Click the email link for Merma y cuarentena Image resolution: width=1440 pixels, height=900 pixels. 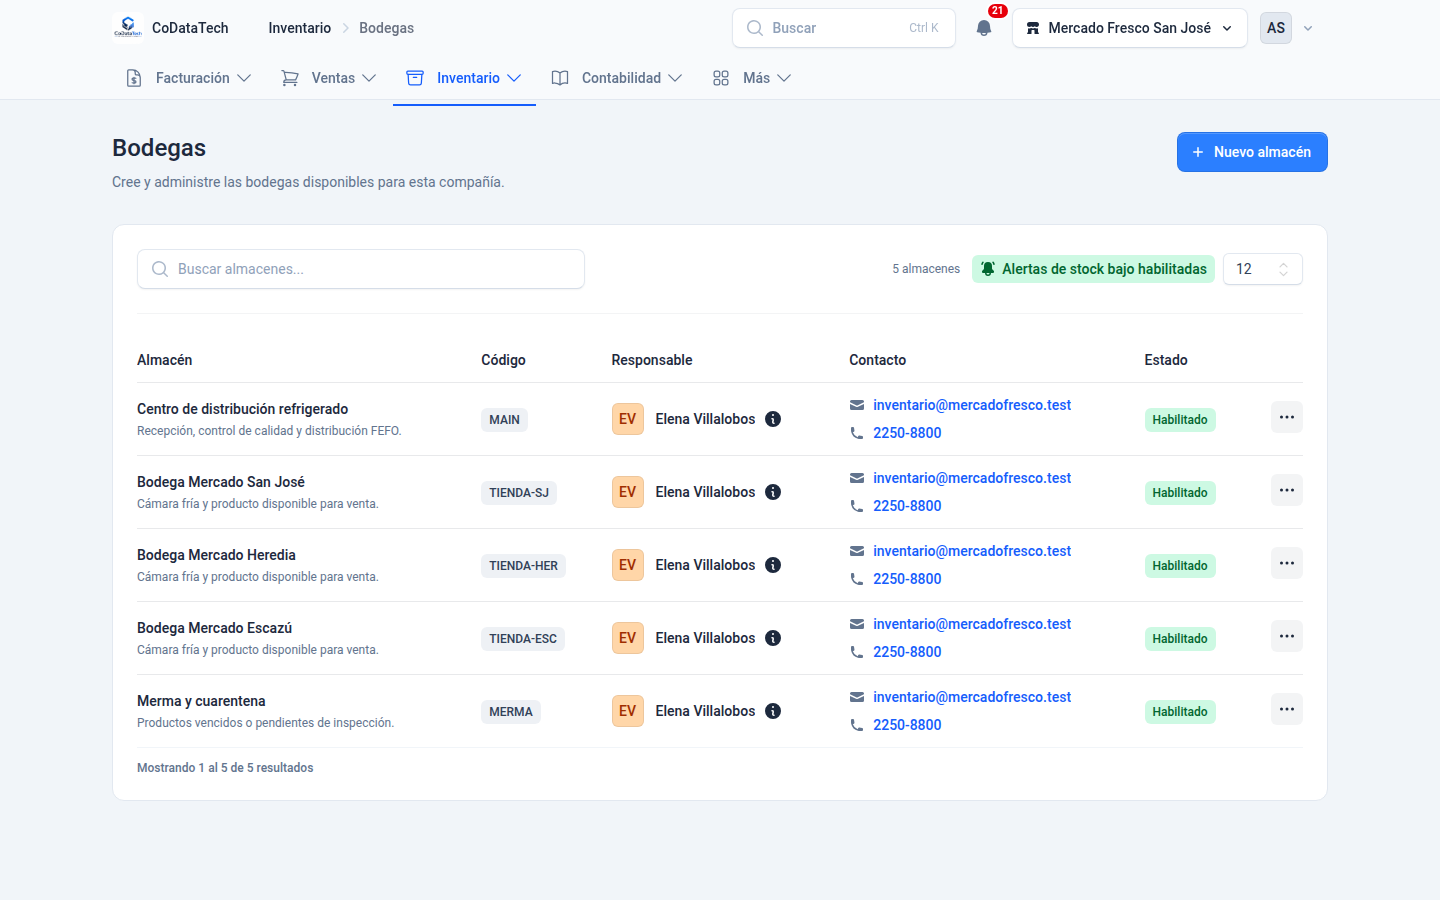click(972, 697)
